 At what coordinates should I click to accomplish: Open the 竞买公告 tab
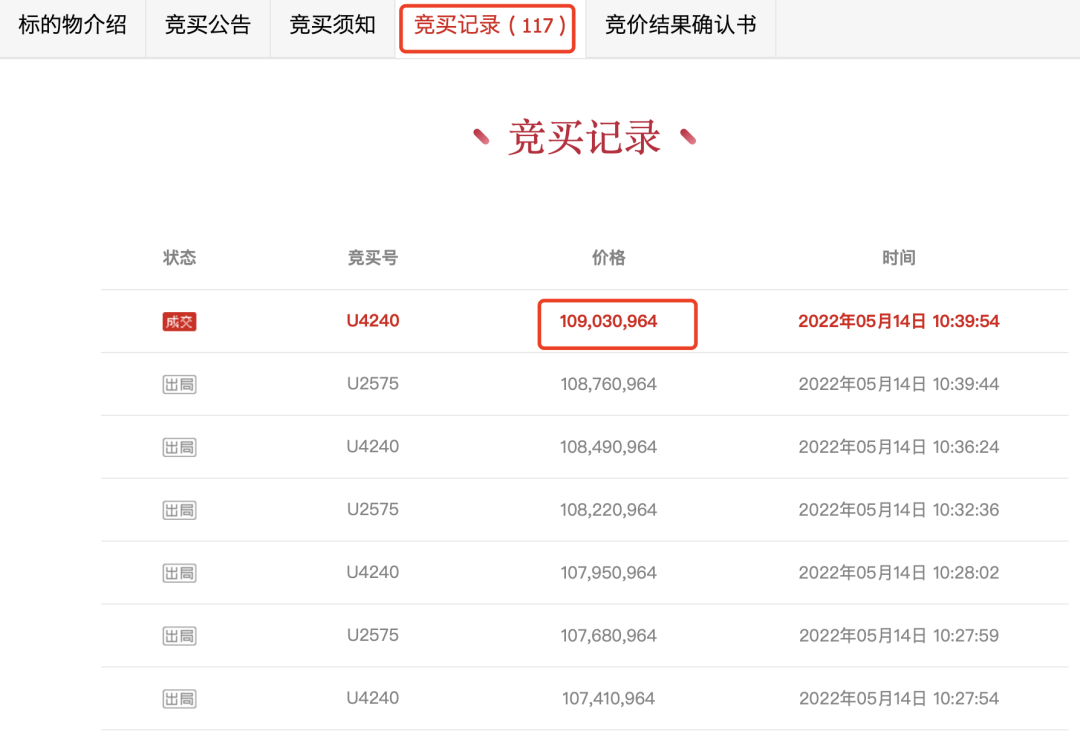pyautogui.click(x=207, y=27)
